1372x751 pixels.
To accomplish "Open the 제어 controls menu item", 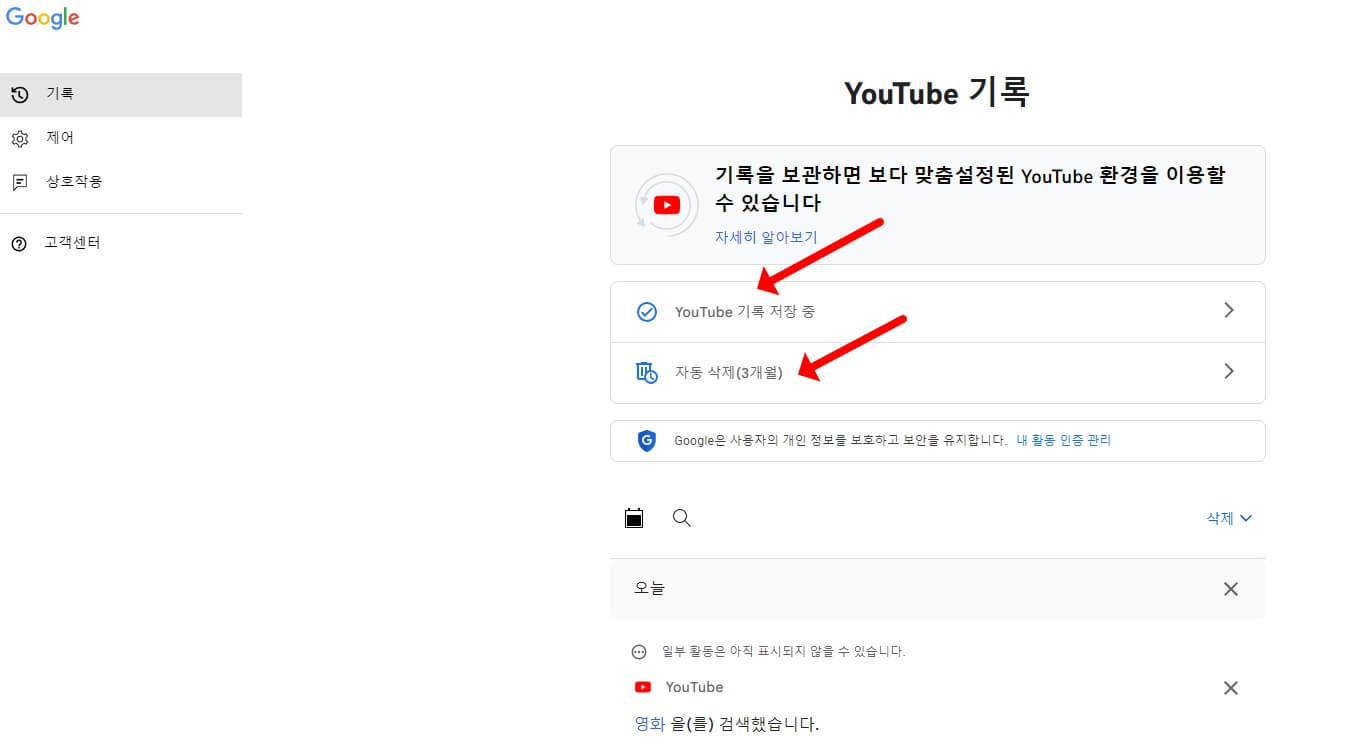I will 121,138.
